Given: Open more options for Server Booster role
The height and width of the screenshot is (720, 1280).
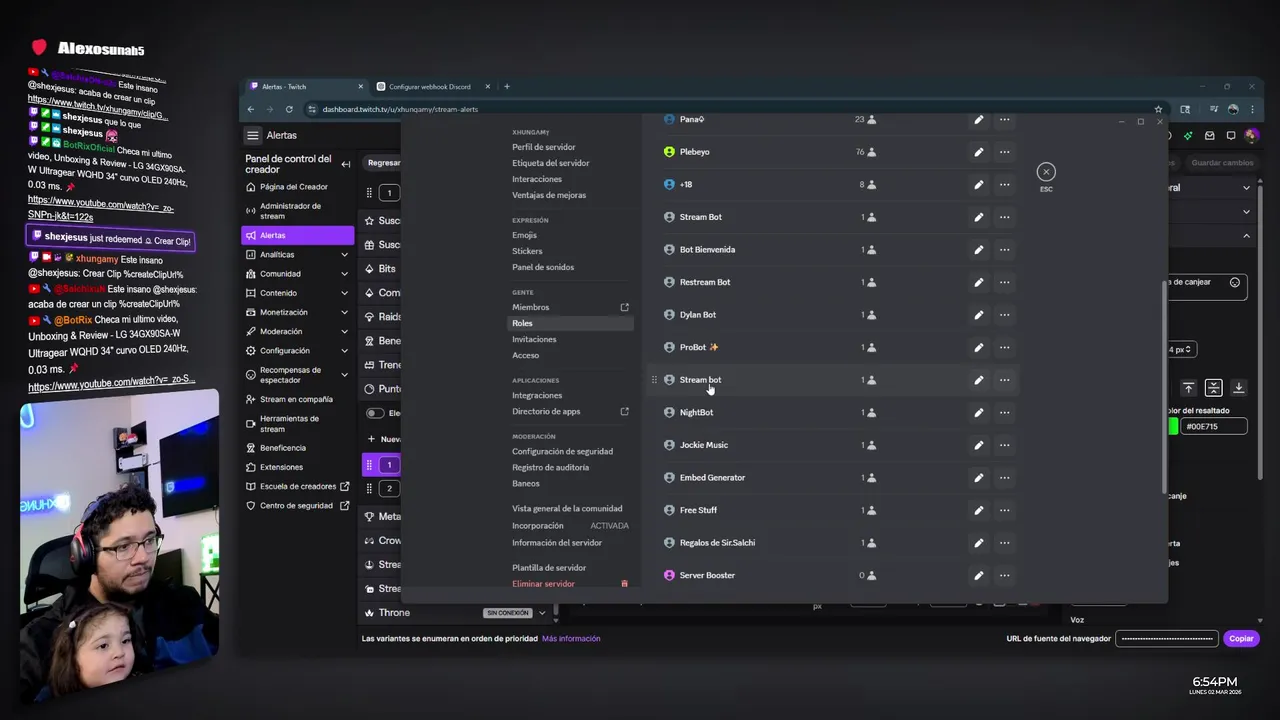Looking at the screenshot, I should [1004, 575].
